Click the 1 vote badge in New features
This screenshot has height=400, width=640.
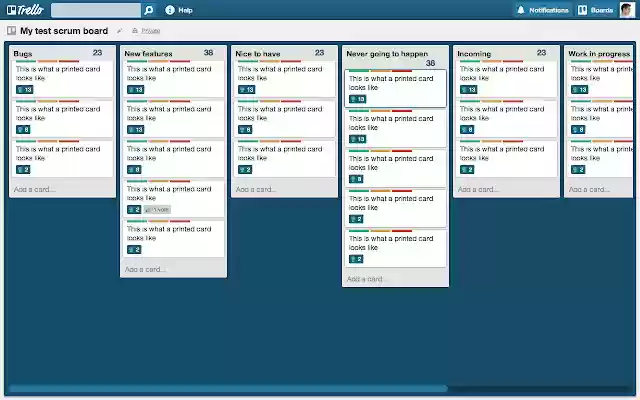click(157, 210)
